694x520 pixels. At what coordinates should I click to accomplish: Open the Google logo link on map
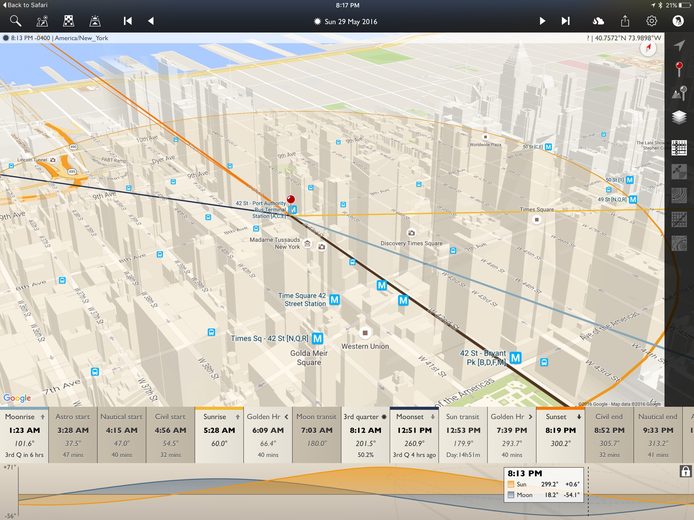point(17,398)
